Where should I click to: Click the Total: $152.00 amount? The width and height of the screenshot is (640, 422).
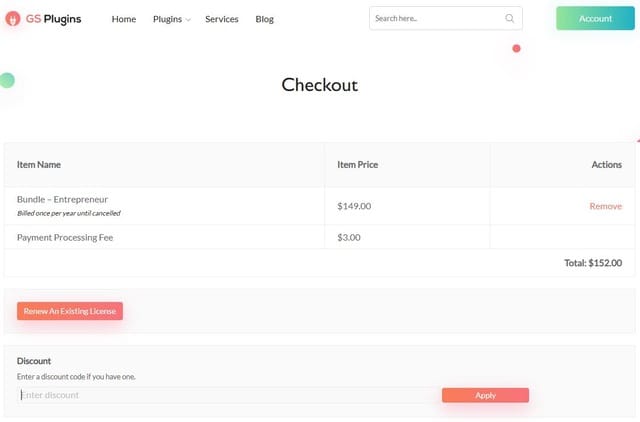point(593,263)
